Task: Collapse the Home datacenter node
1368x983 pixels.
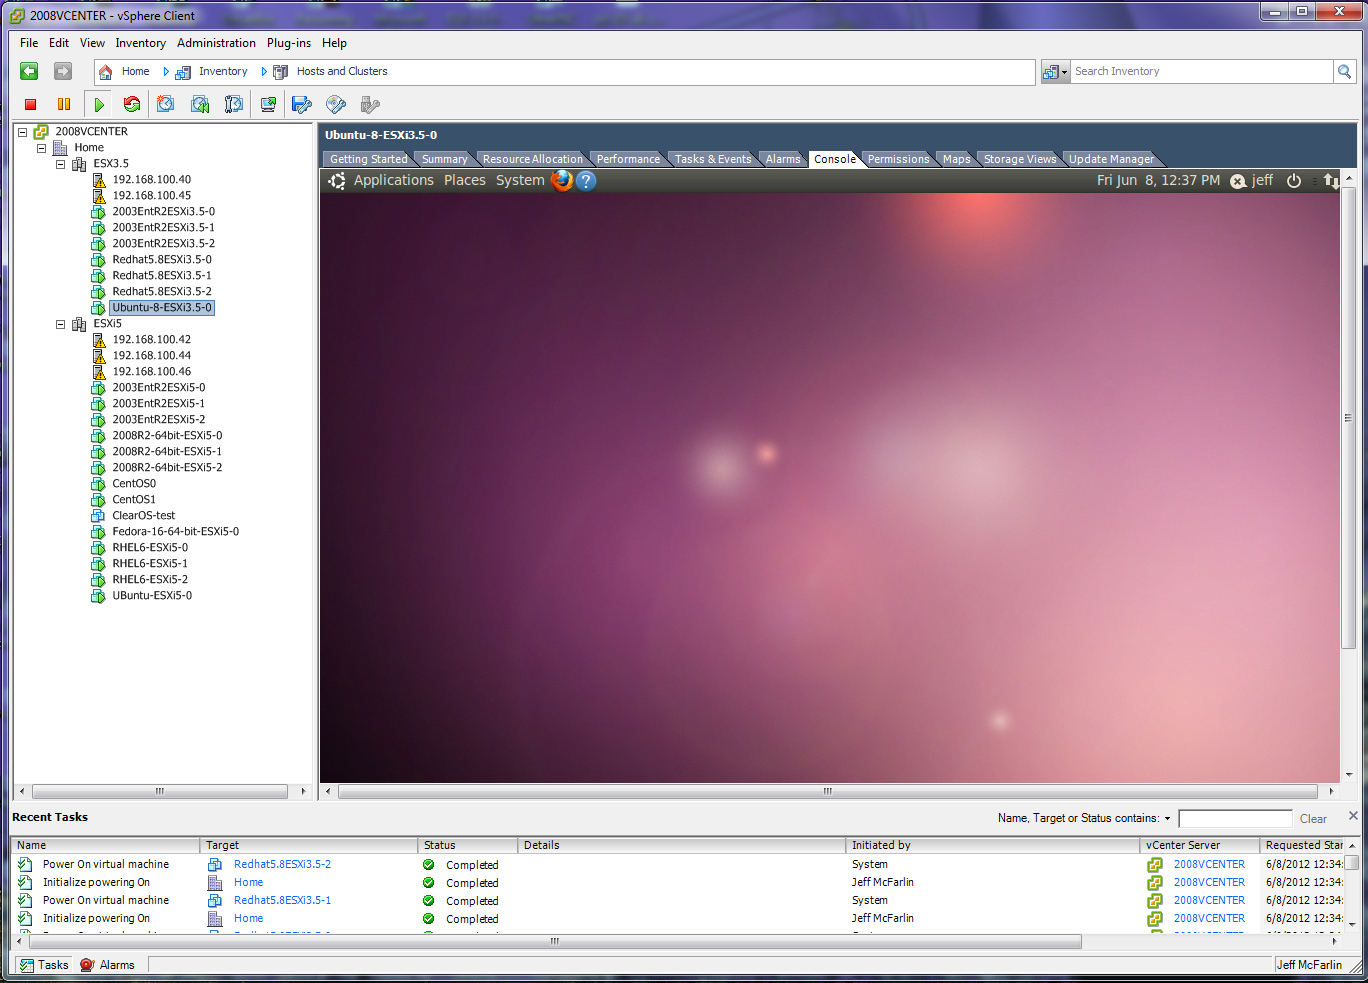Action: point(41,148)
